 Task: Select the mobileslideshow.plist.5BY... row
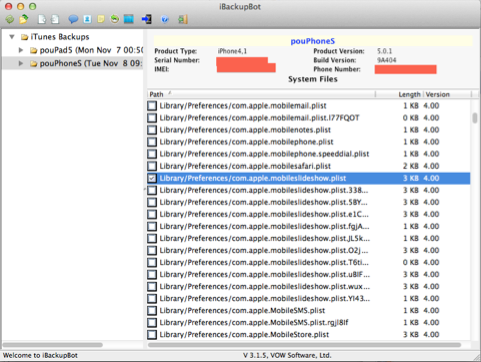309,202
